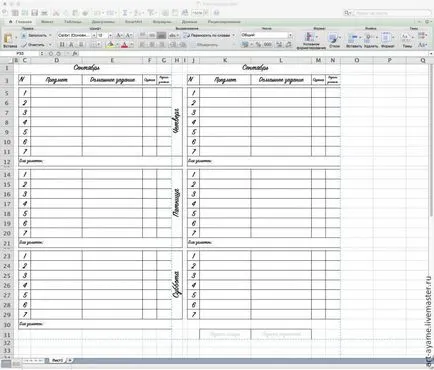Click Условное форматирование button

click(x=311, y=40)
